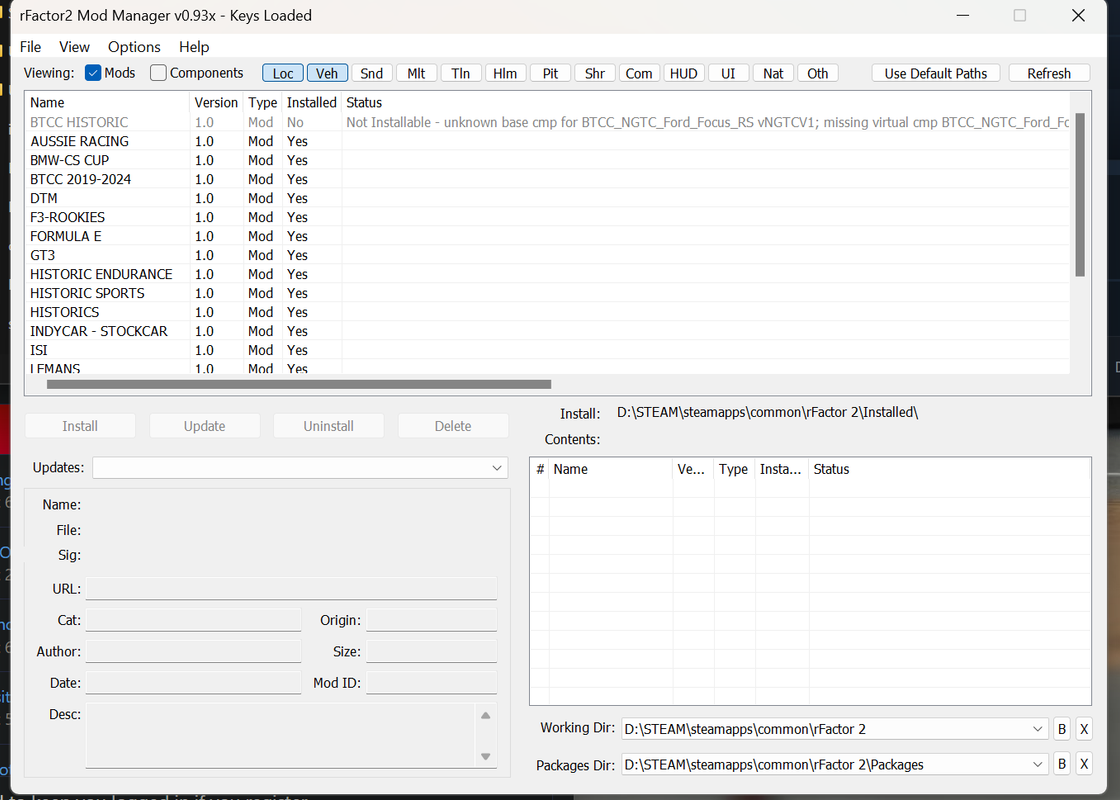
Task: Select the DTM mod row
Action: point(548,199)
